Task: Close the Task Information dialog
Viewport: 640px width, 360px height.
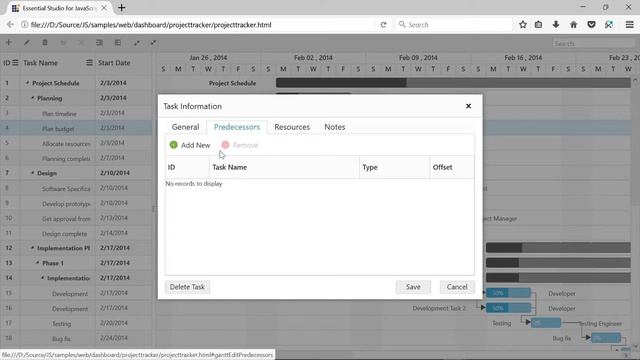Action: pyautogui.click(x=468, y=106)
